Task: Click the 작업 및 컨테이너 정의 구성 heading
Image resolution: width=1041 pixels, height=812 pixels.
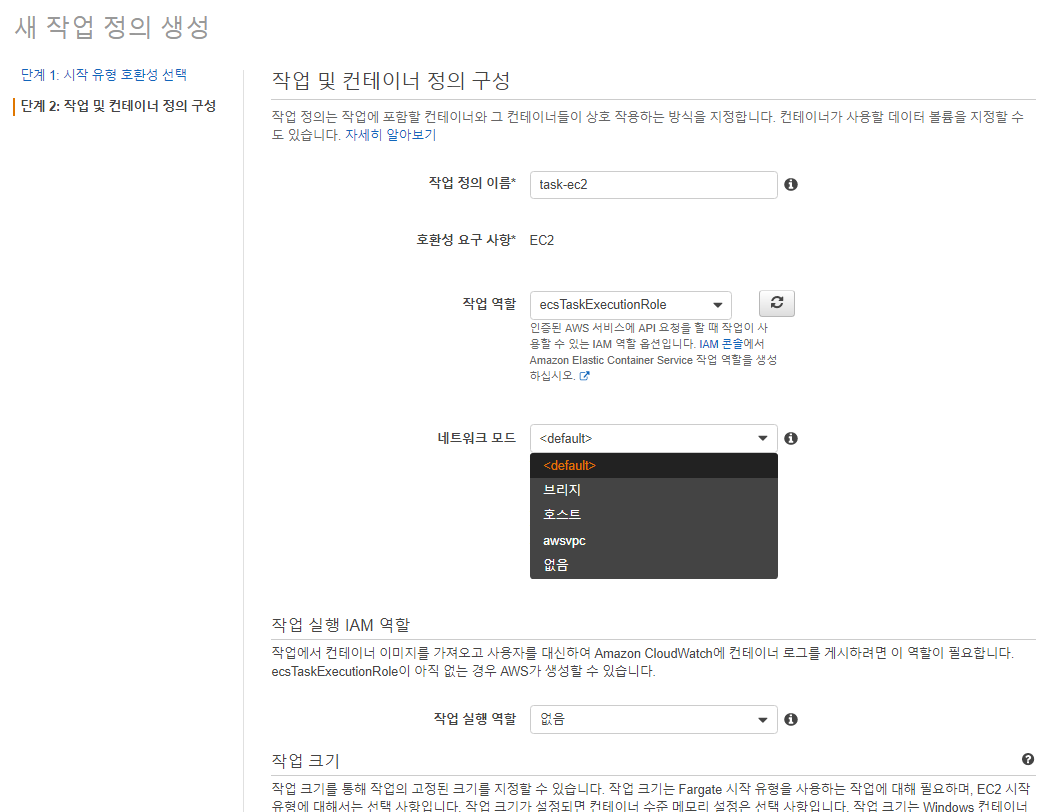Action: pyautogui.click(x=391, y=80)
